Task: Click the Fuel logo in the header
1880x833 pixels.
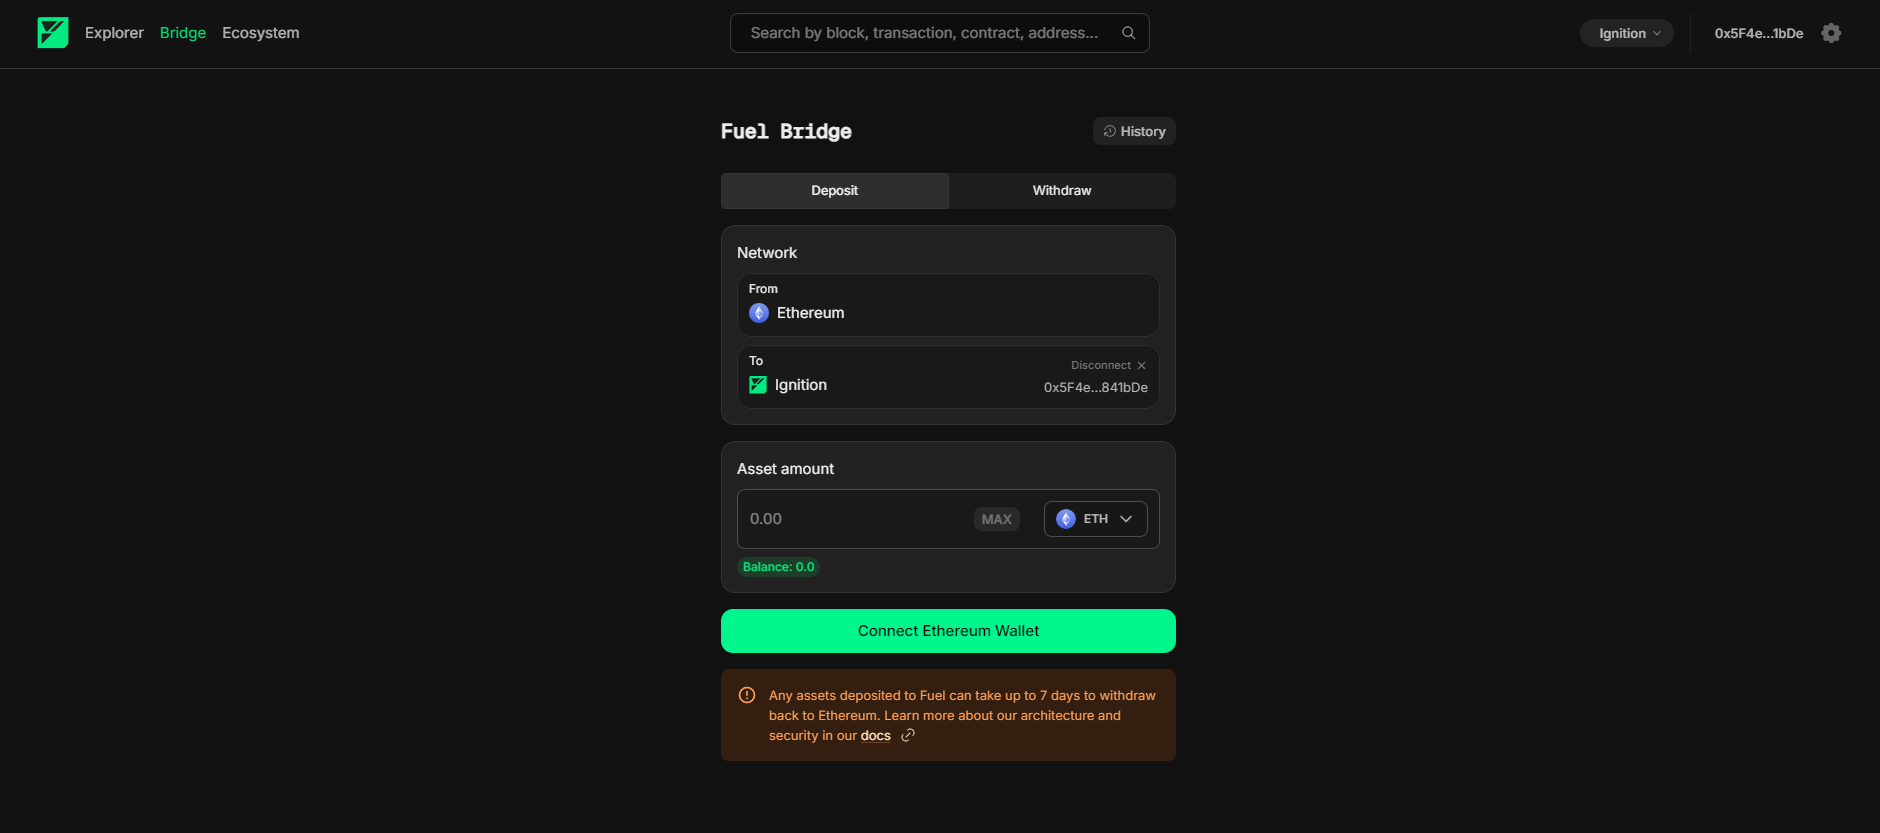Action: [53, 33]
